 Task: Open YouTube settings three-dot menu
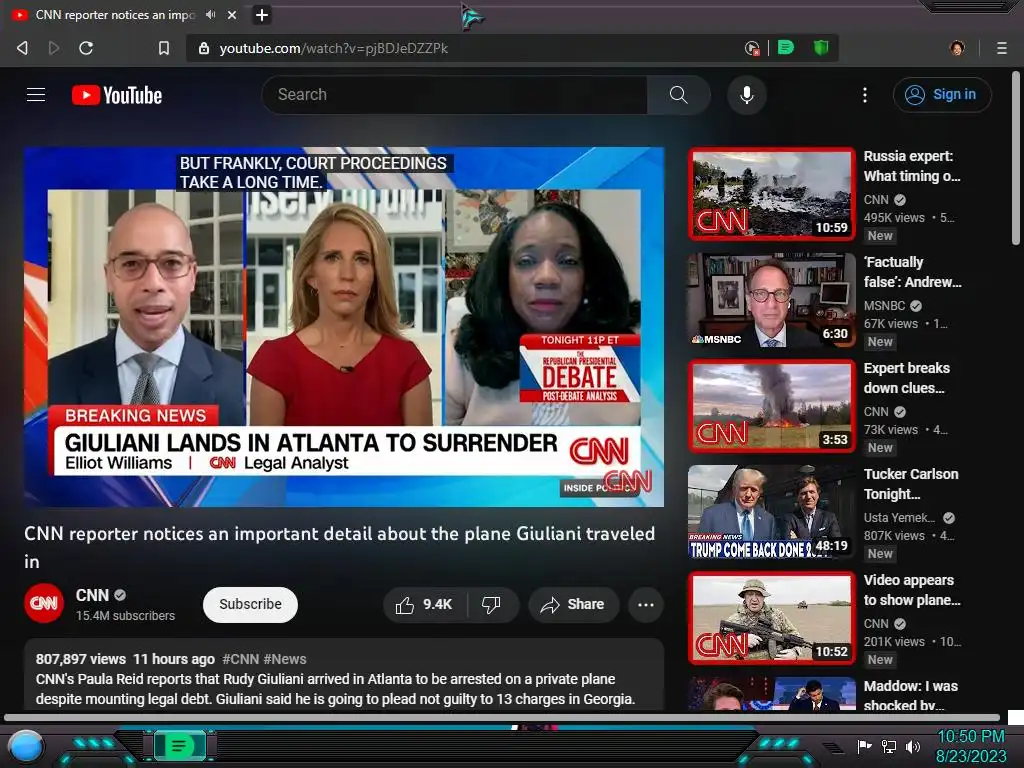coord(865,95)
